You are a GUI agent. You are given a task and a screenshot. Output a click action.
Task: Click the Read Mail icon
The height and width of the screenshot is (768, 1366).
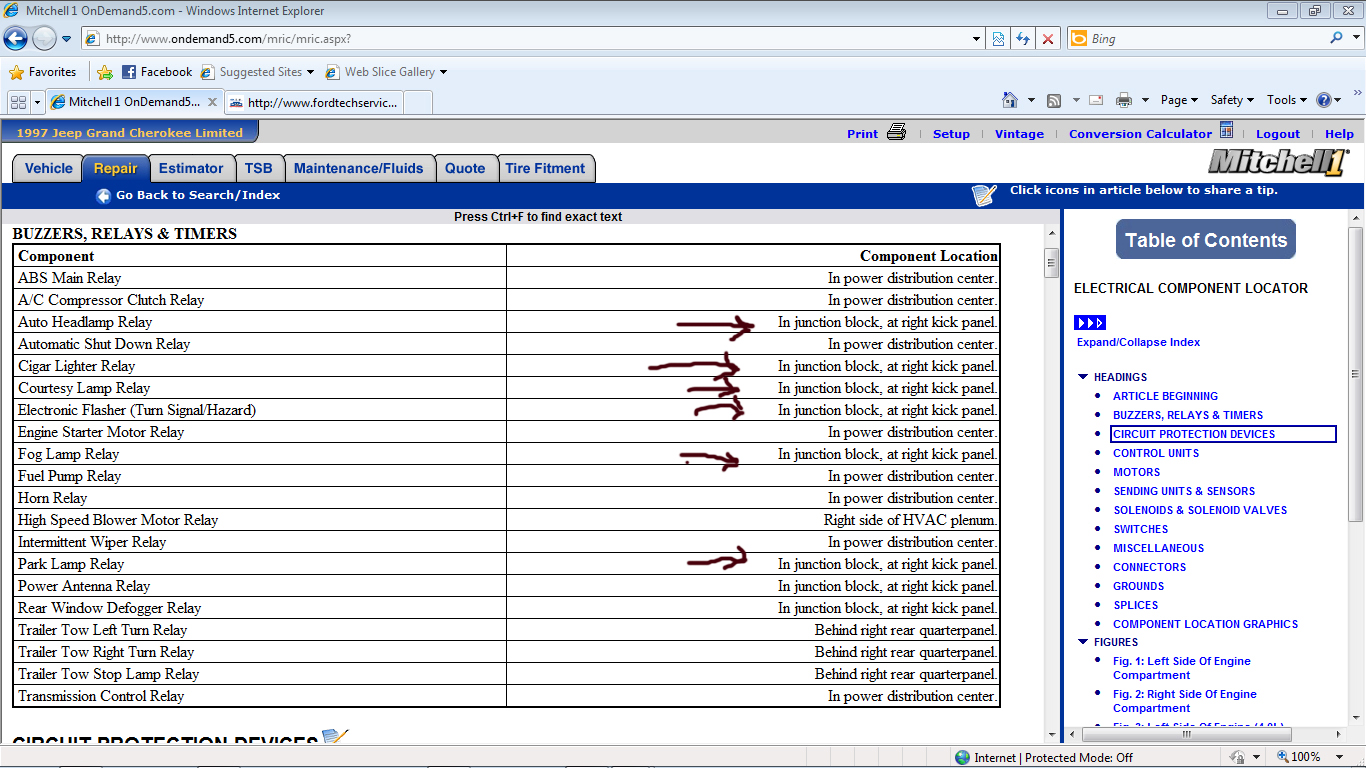click(1096, 100)
